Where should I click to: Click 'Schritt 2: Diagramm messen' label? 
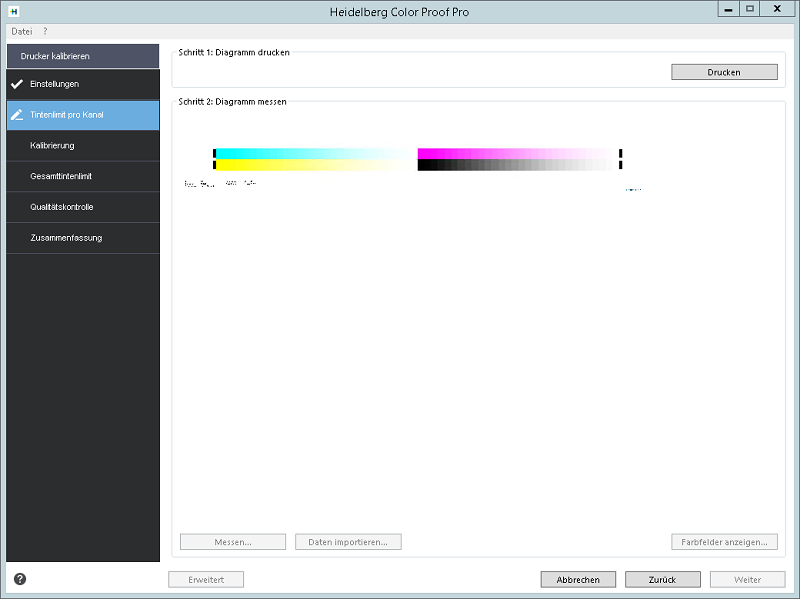[x=232, y=102]
